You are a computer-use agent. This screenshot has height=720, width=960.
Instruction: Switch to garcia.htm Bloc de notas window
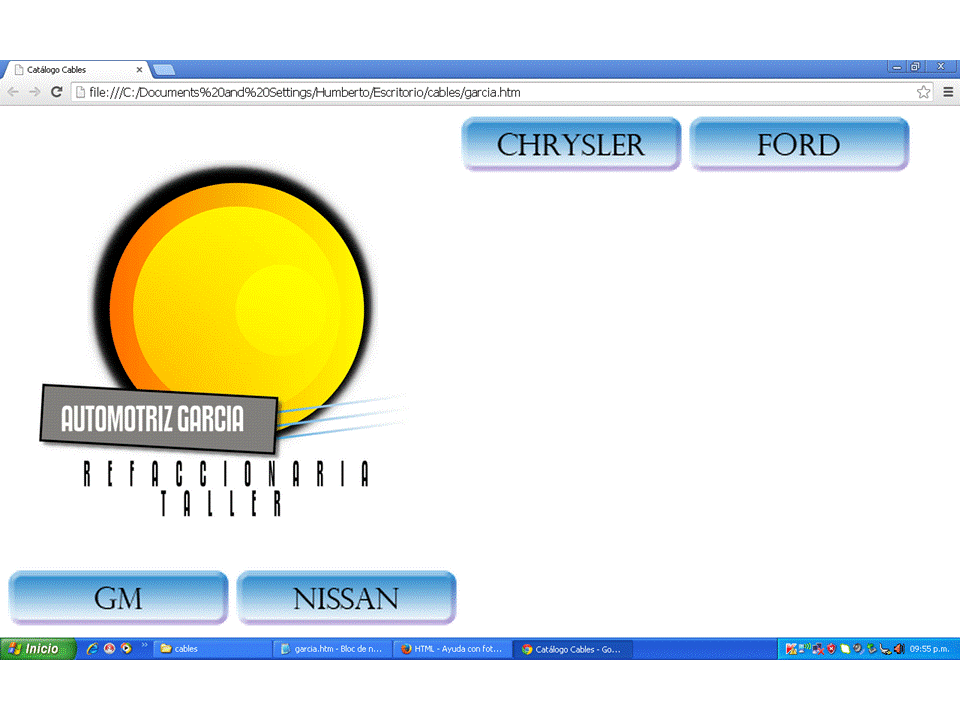click(332, 648)
